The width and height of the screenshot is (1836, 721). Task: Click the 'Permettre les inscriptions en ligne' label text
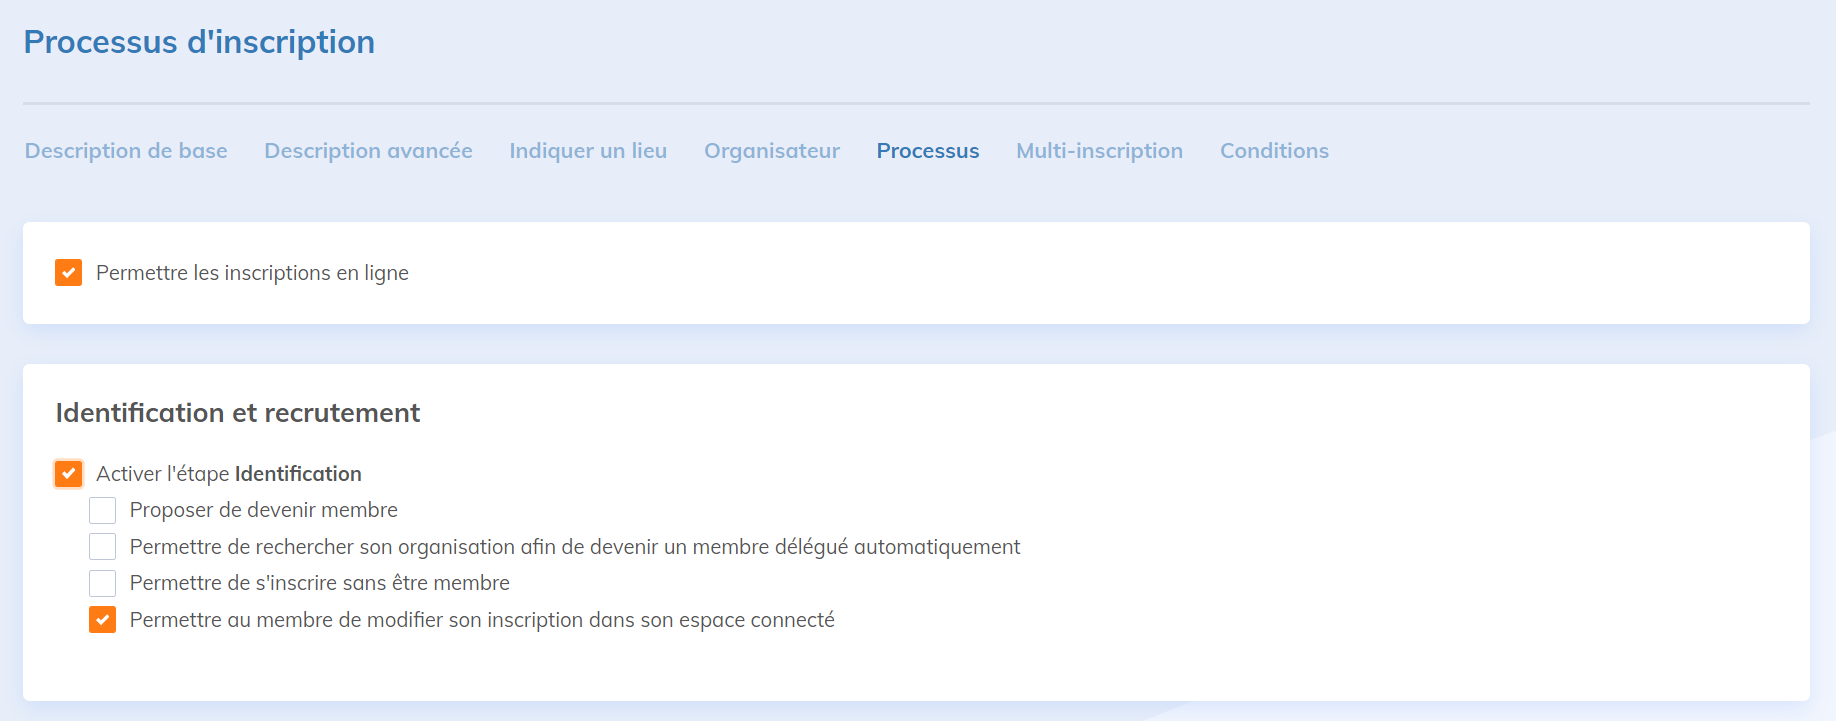pyautogui.click(x=252, y=273)
